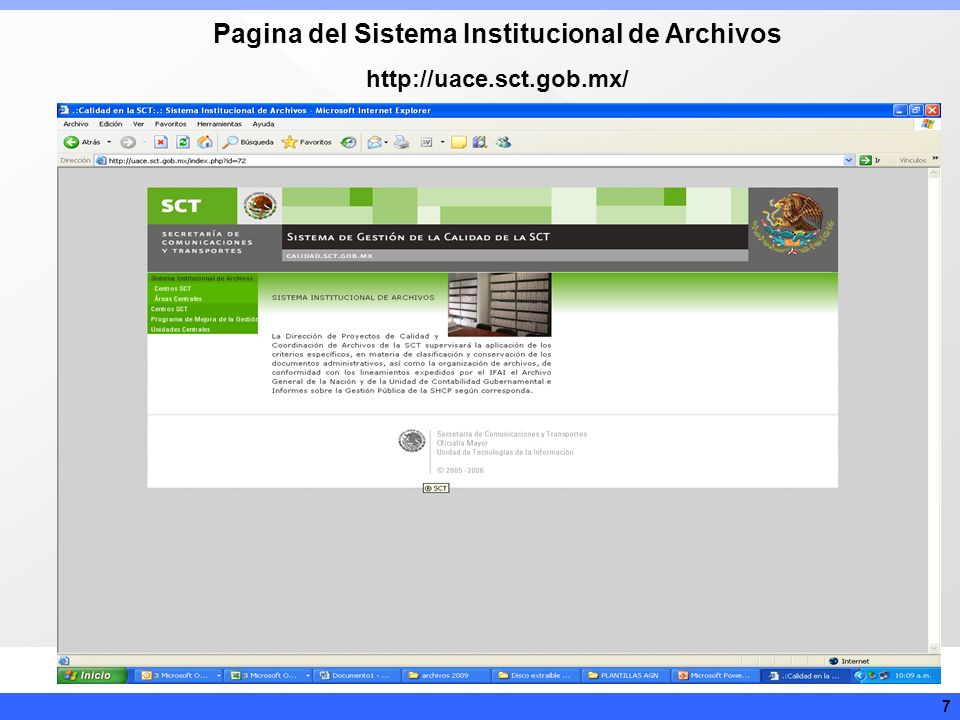This screenshot has width=960, height=720.
Task: Open the Back history dropdown arrow
Action: (109, 142)
